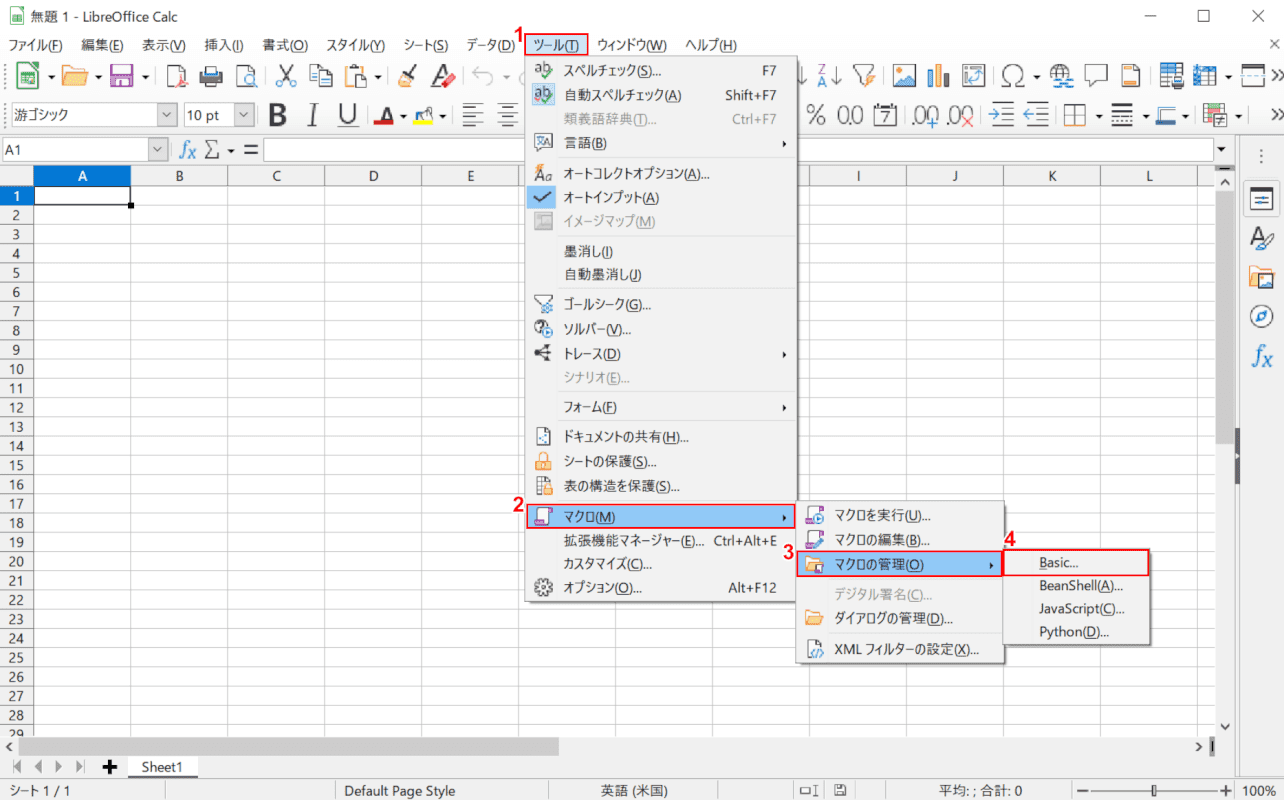Open font color dropdown arrow

click(x=402, y=116)
